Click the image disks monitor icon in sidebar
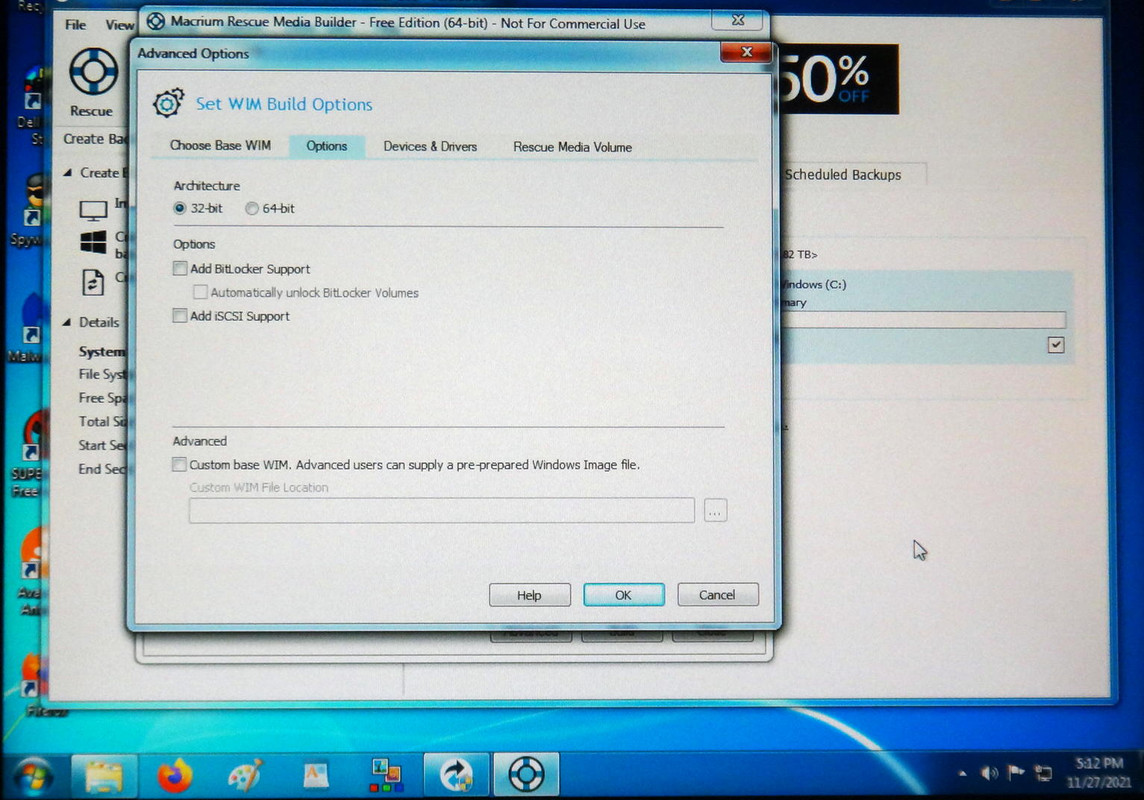The width and height of the screenshot is (1144, 800). (93, 211)
